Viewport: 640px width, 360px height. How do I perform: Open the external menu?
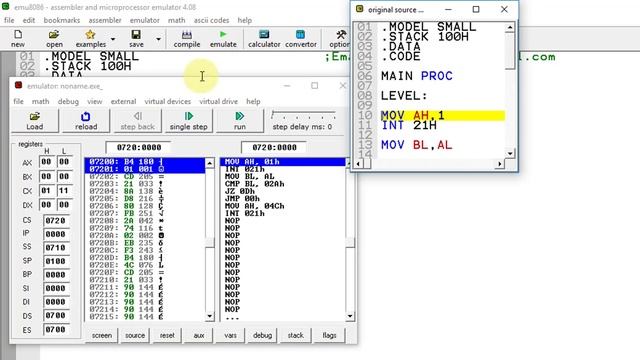click(x=123, y=101)
